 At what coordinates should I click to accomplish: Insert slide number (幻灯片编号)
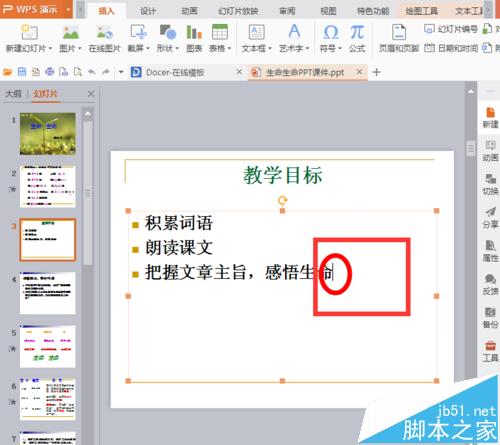(x=451, y=29)
